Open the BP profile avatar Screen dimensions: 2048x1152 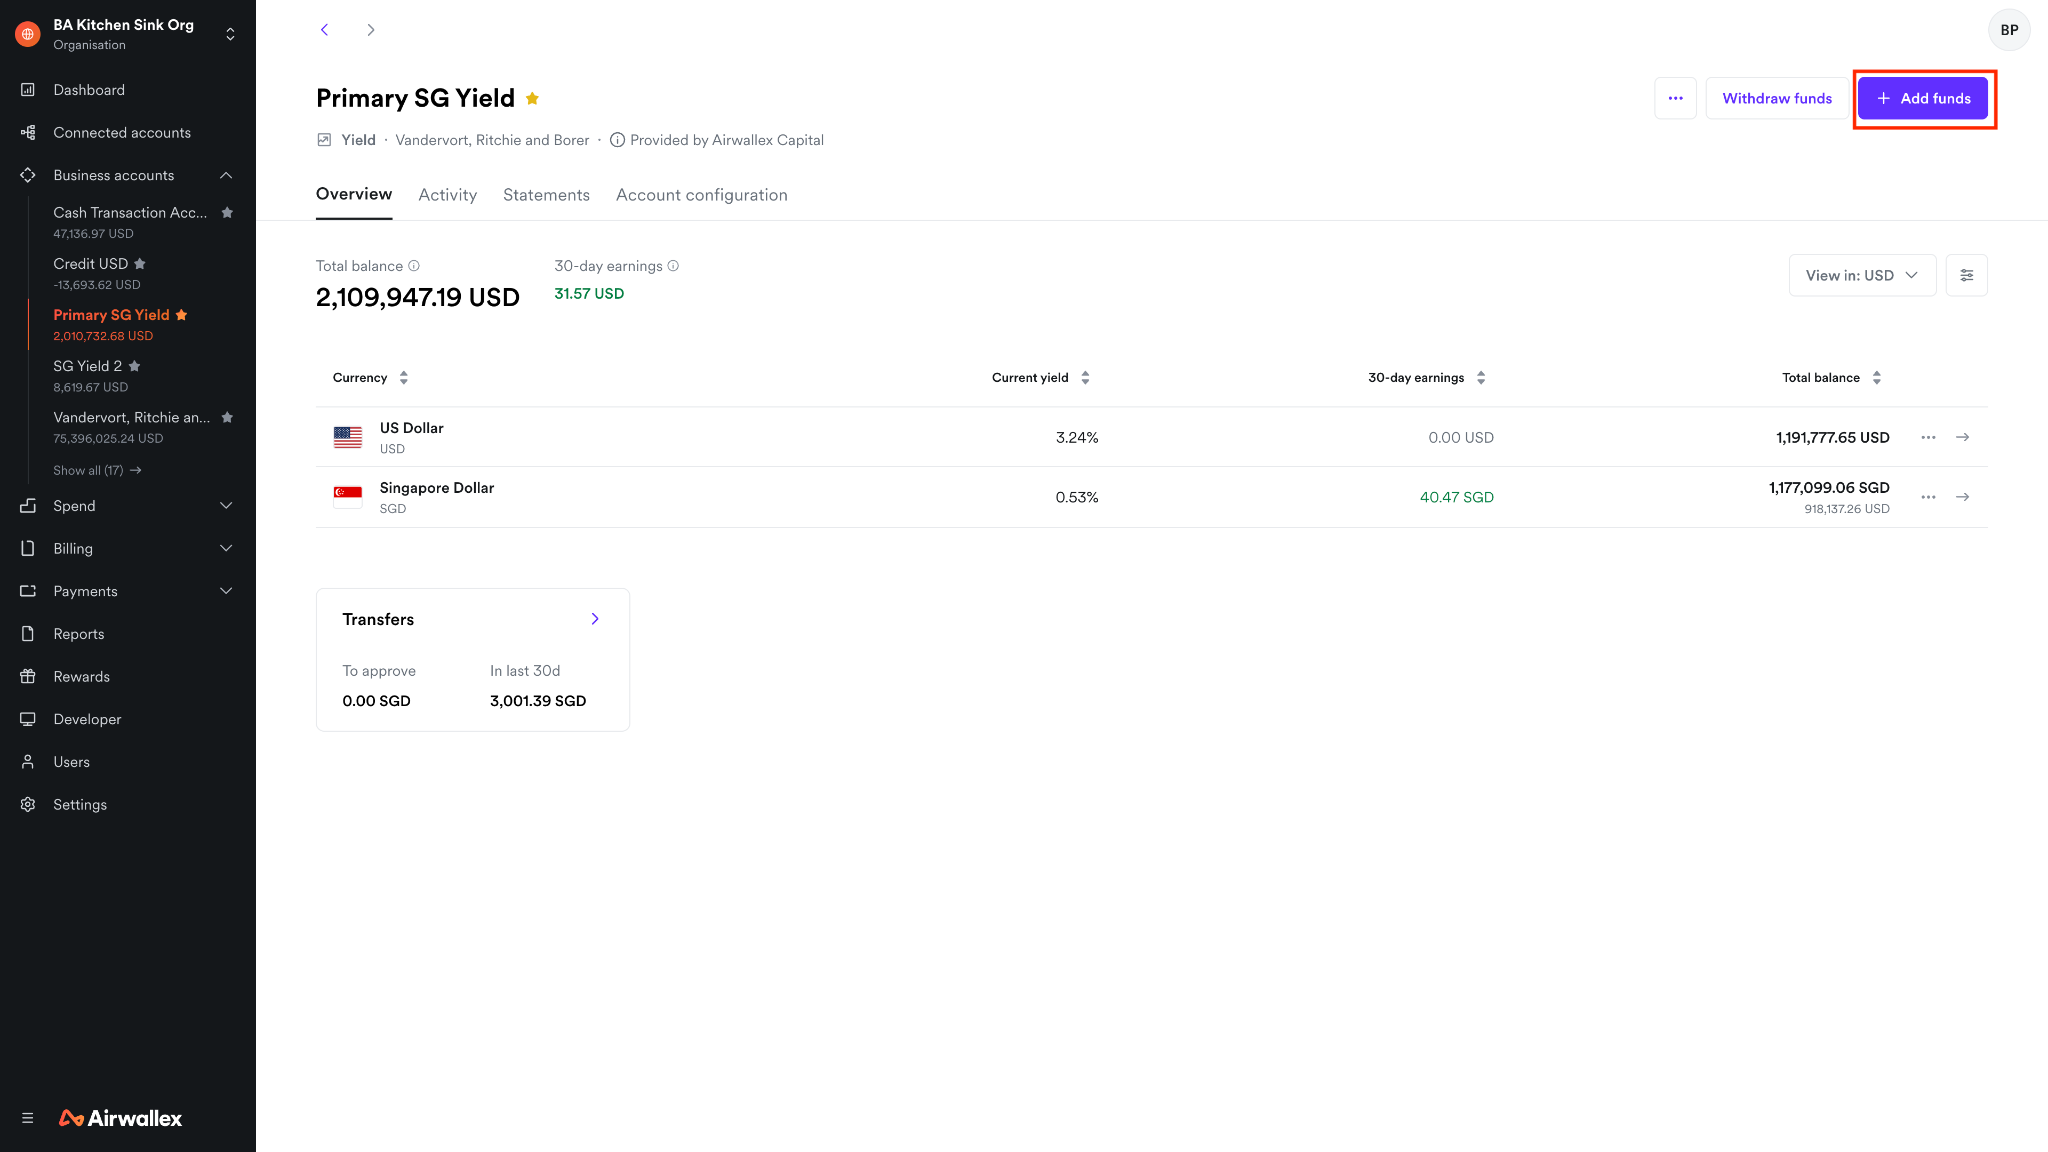click(2009, 30)
